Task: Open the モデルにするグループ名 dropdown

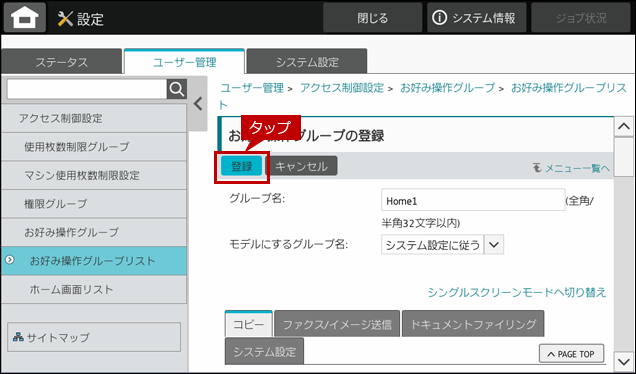Action: (x=443, y=245)
